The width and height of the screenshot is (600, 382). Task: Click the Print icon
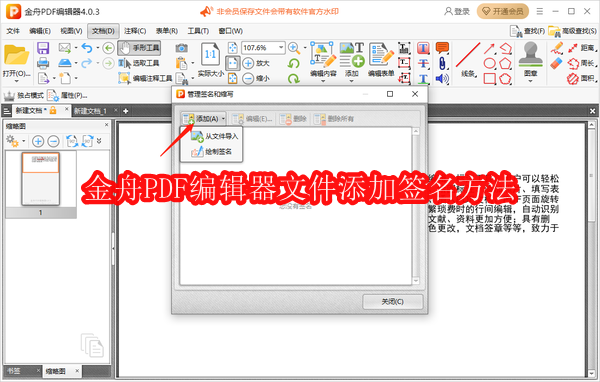(43, 63)
